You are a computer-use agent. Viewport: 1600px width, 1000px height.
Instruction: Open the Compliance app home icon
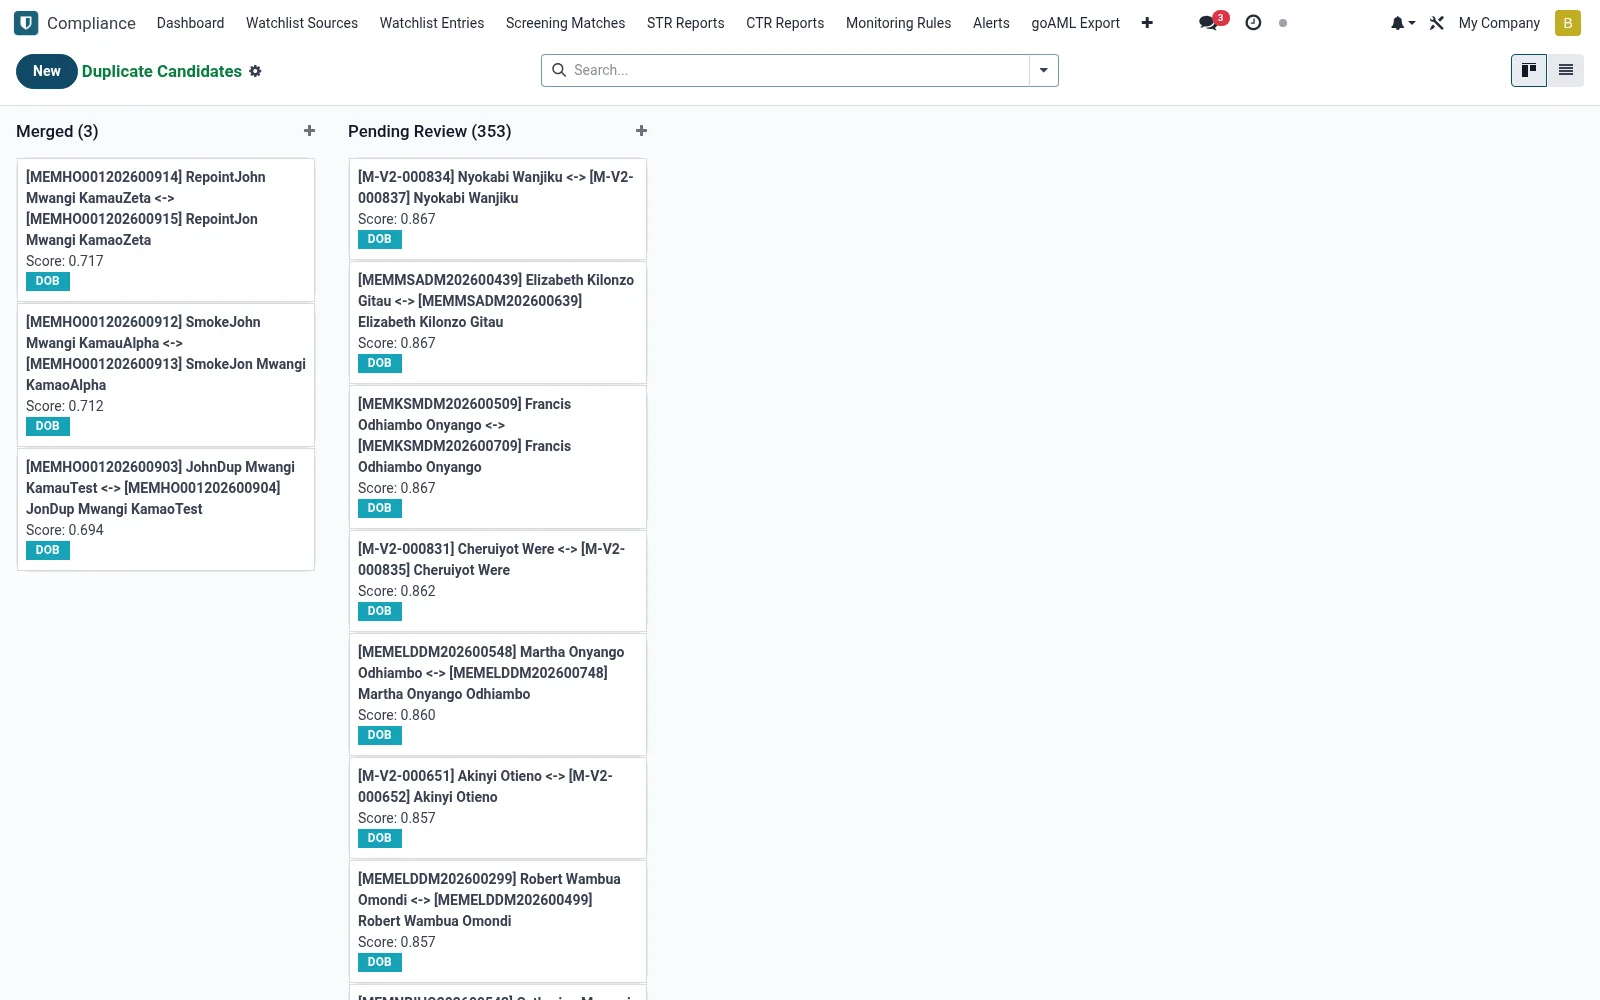[26, 23]
